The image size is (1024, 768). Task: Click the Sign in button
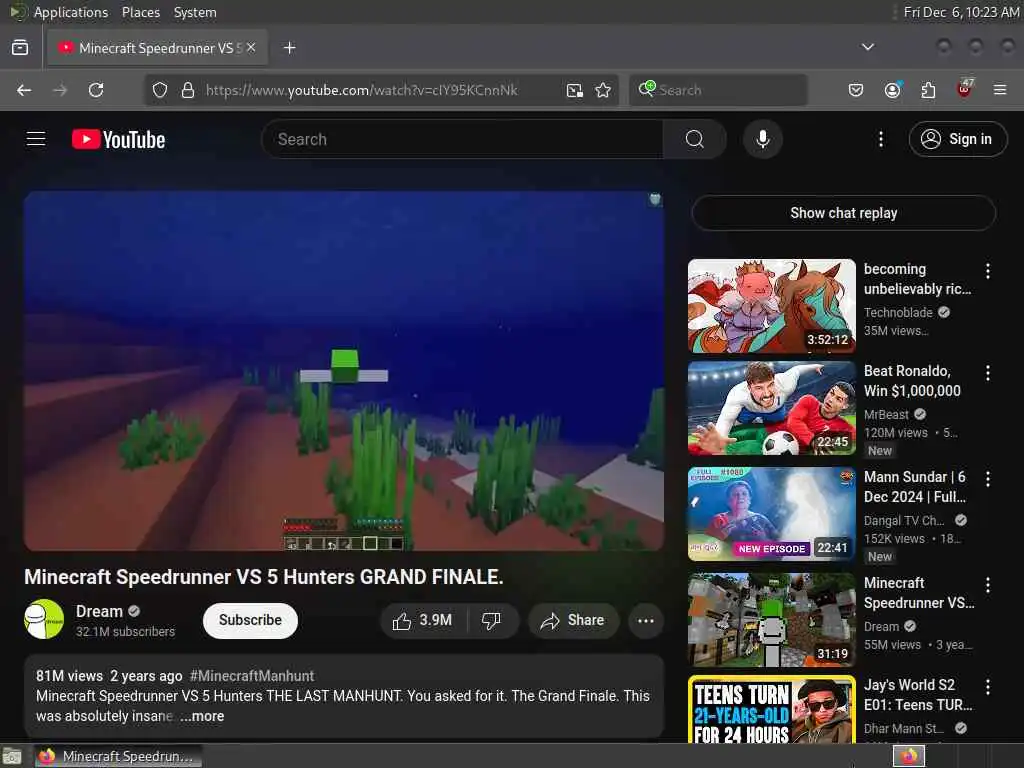point(957,139)
